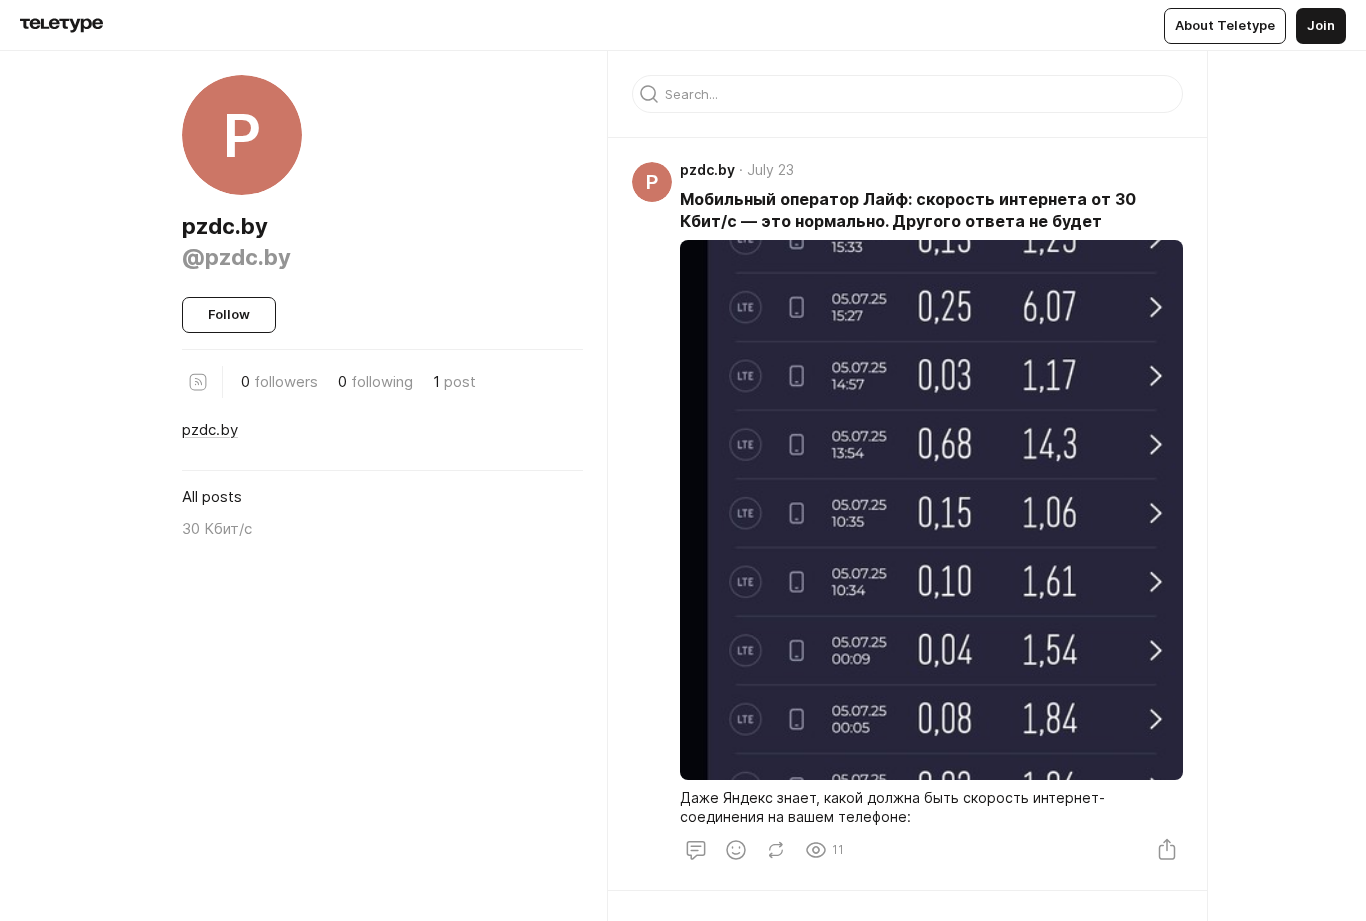
Task: Open comments on the post
Action: pyautogui.click(x=696, y=850)
